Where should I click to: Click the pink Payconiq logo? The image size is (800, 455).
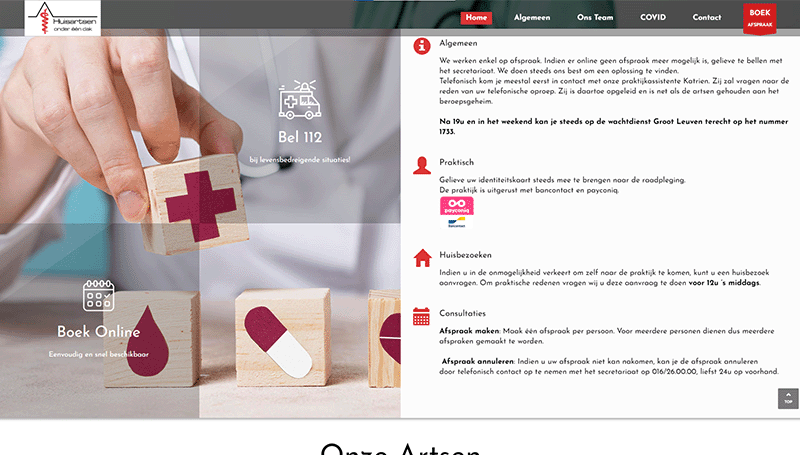457,206
